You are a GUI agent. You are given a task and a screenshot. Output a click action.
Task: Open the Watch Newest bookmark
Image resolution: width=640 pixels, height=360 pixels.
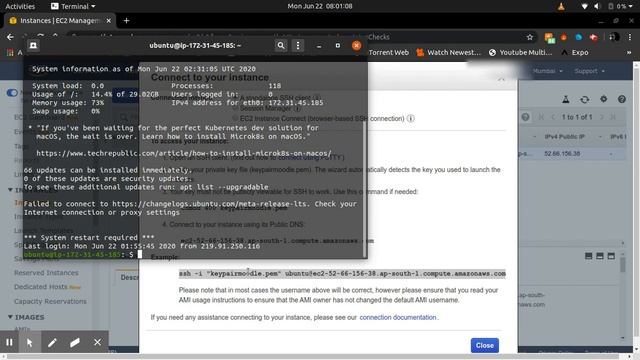(x=449, y=52)
